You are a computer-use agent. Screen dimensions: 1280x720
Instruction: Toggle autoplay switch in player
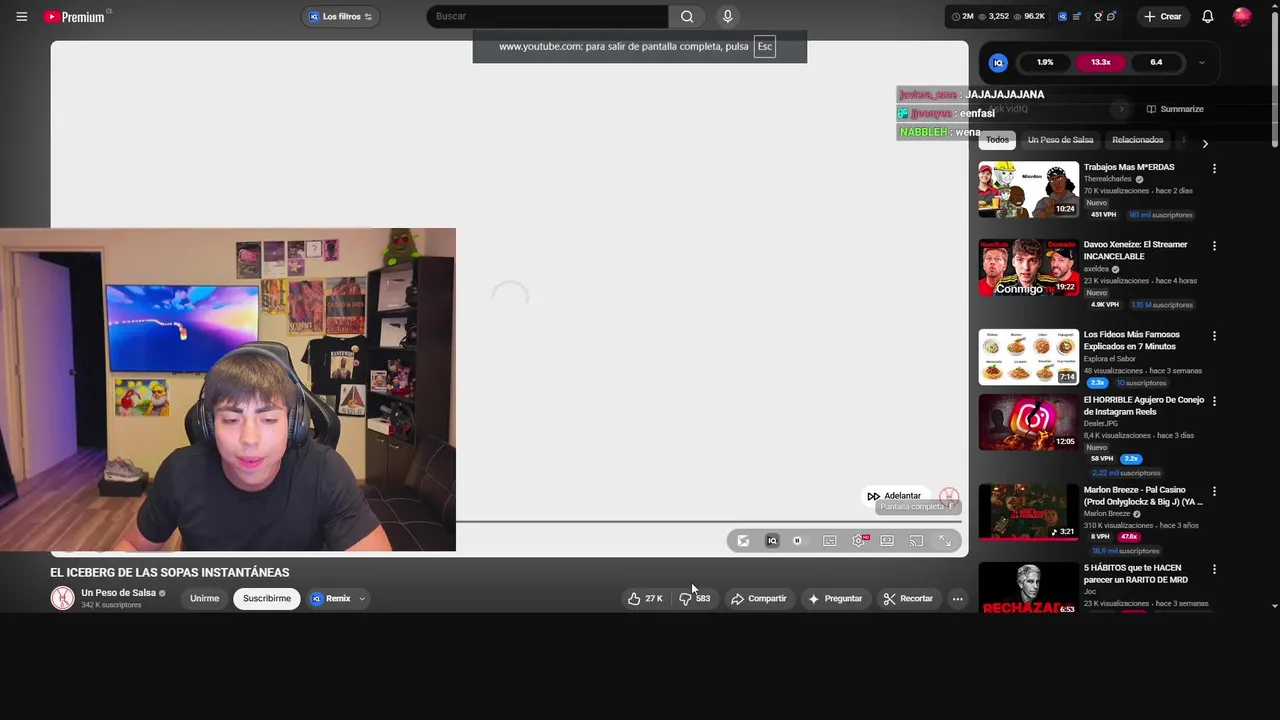click(801, 541)
